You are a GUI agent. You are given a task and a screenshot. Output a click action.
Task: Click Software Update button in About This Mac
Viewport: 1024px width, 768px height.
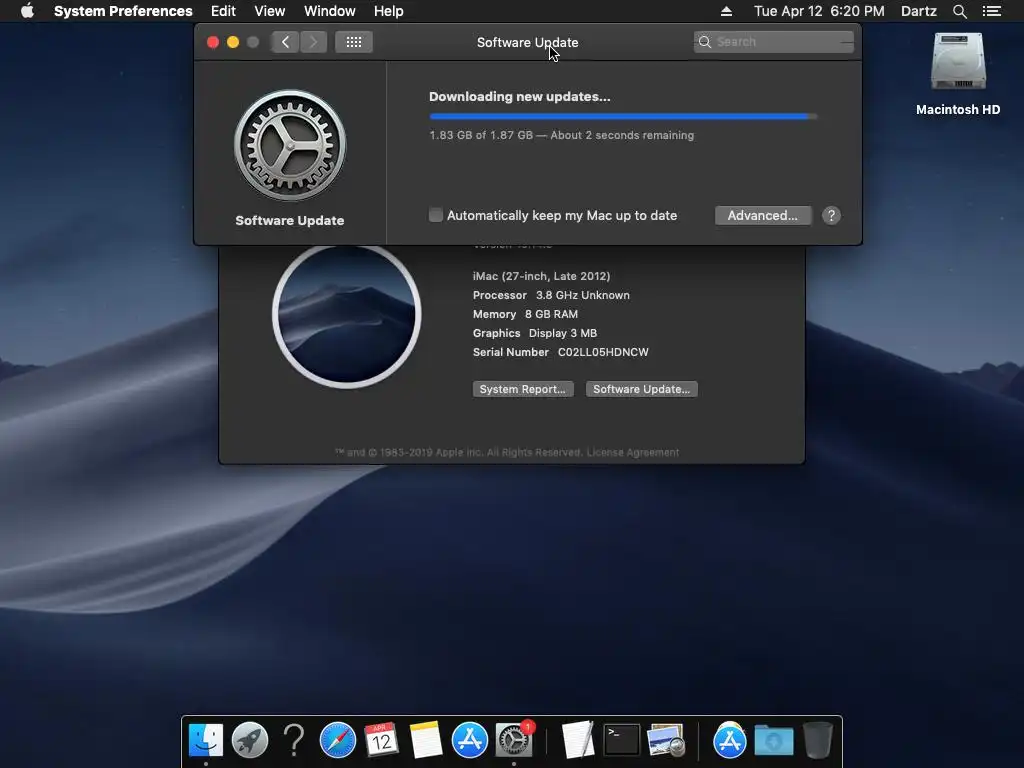641,389
